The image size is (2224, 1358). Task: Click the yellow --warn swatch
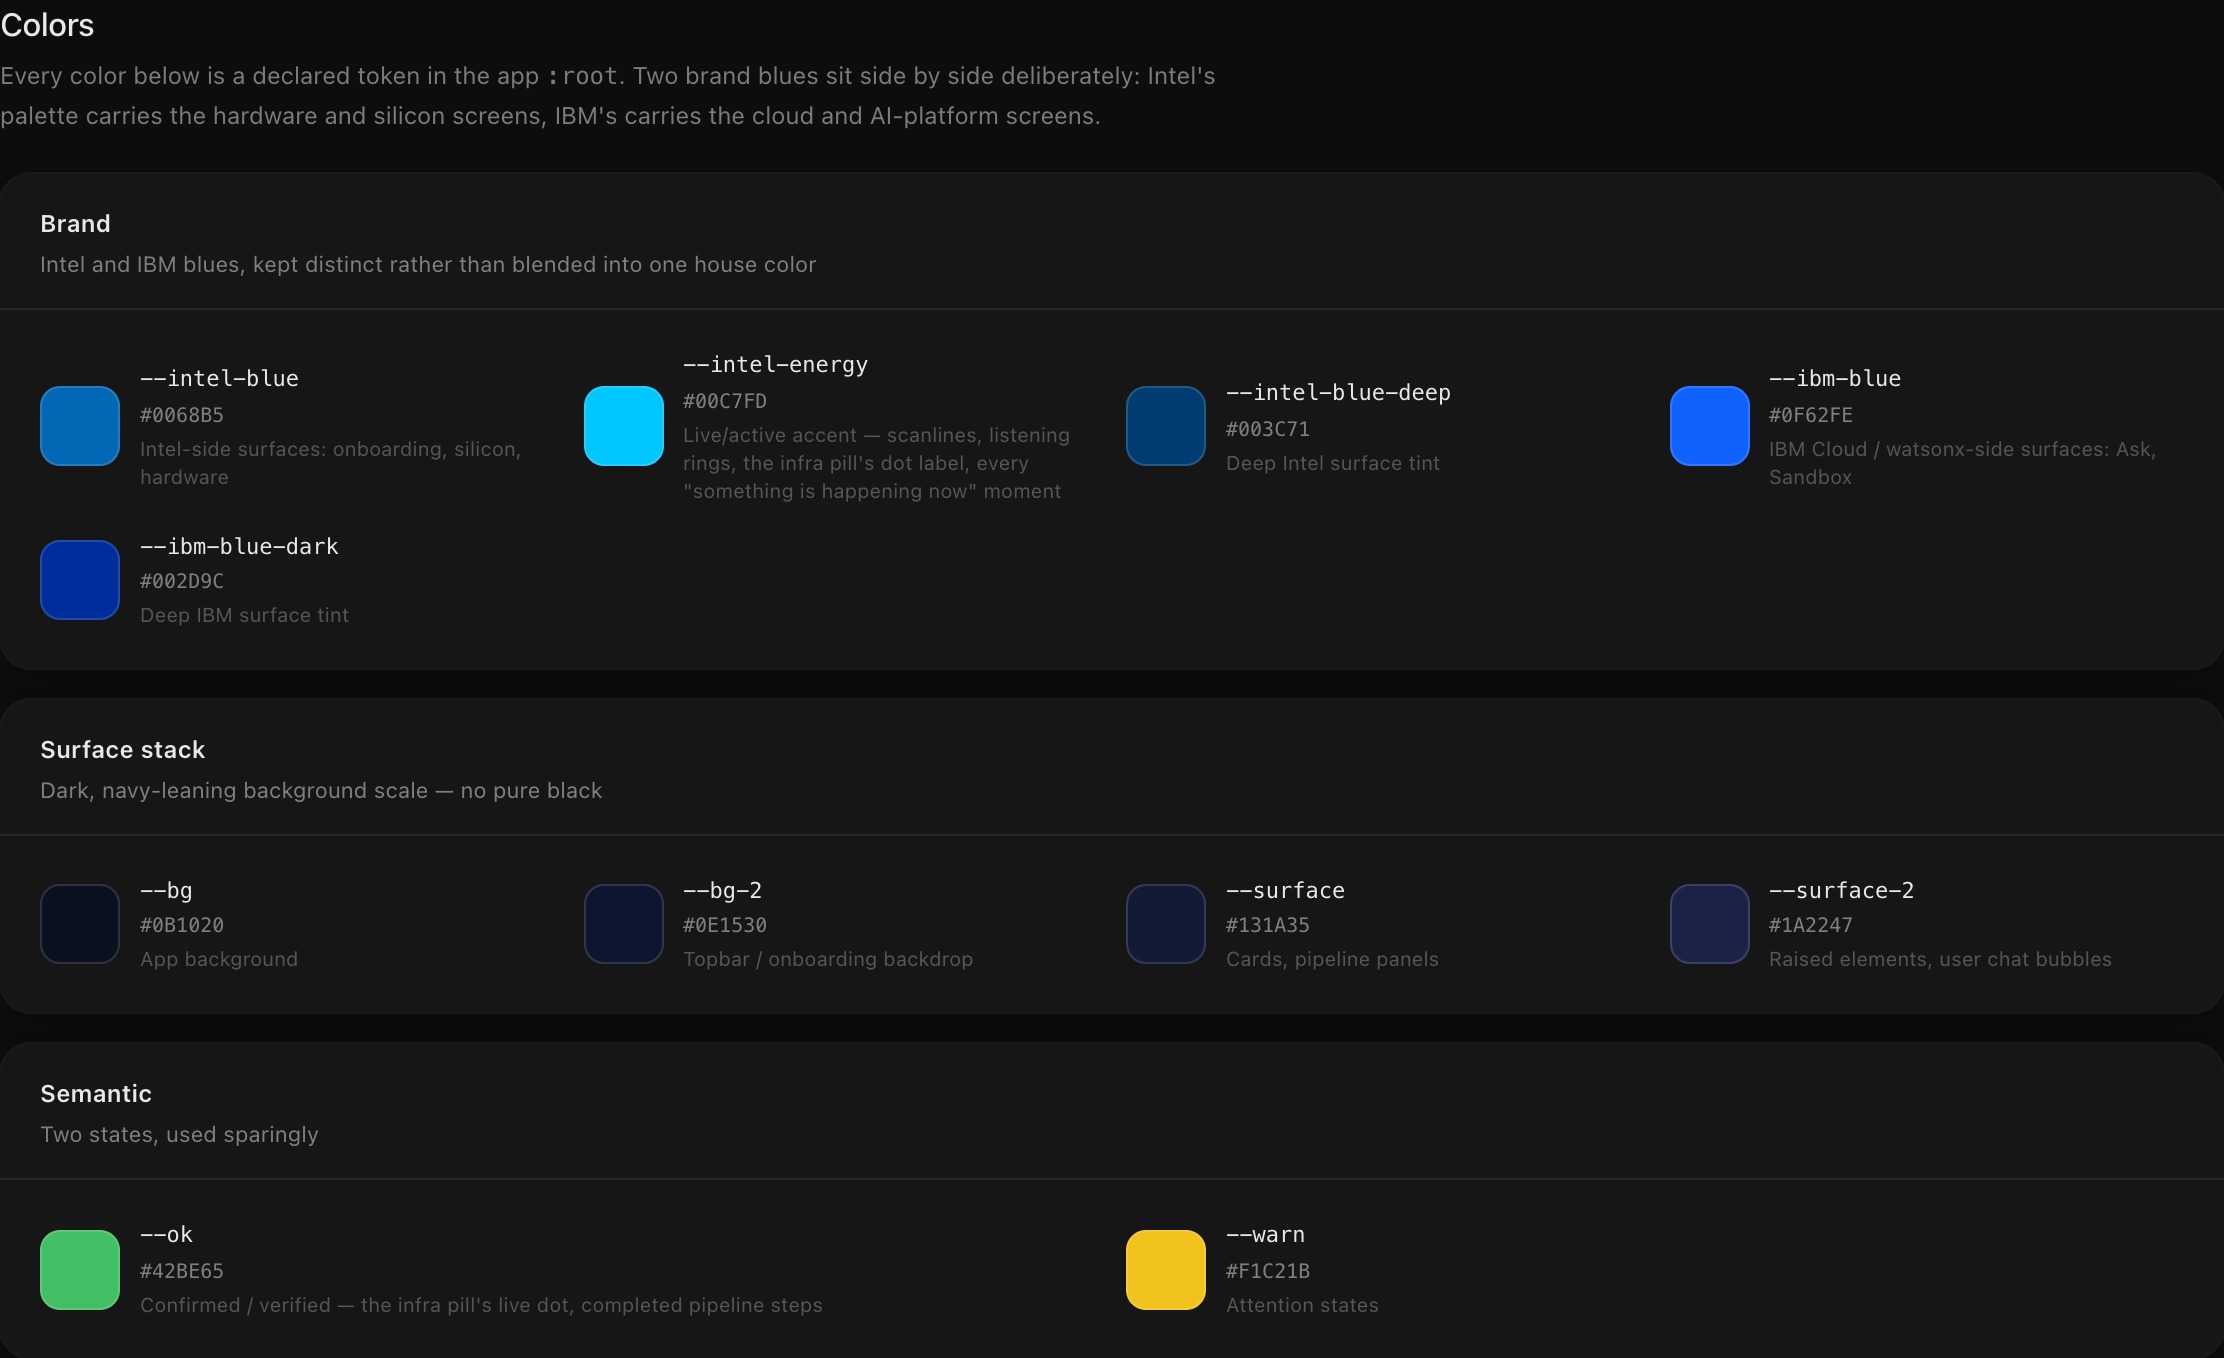1166,1270
